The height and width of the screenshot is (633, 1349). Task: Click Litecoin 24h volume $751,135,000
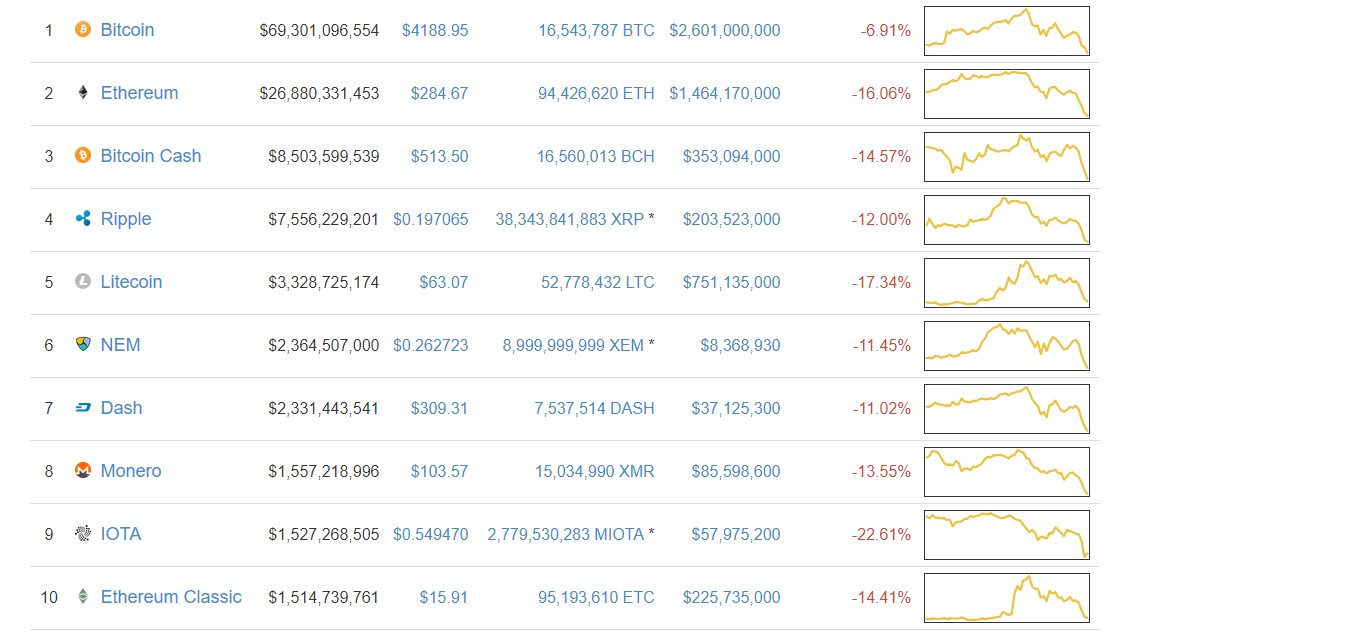pos(731,283)
